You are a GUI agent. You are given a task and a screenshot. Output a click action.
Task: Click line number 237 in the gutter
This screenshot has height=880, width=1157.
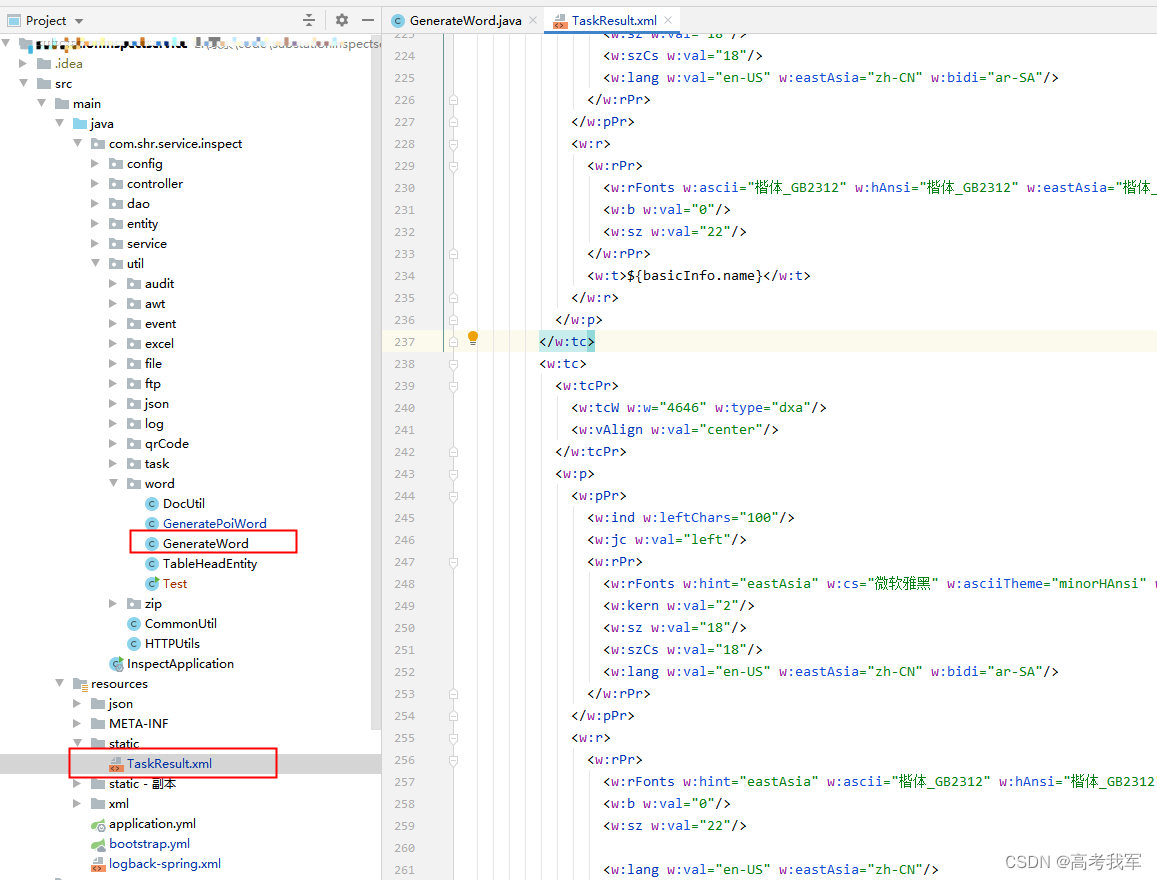point(404,340)
